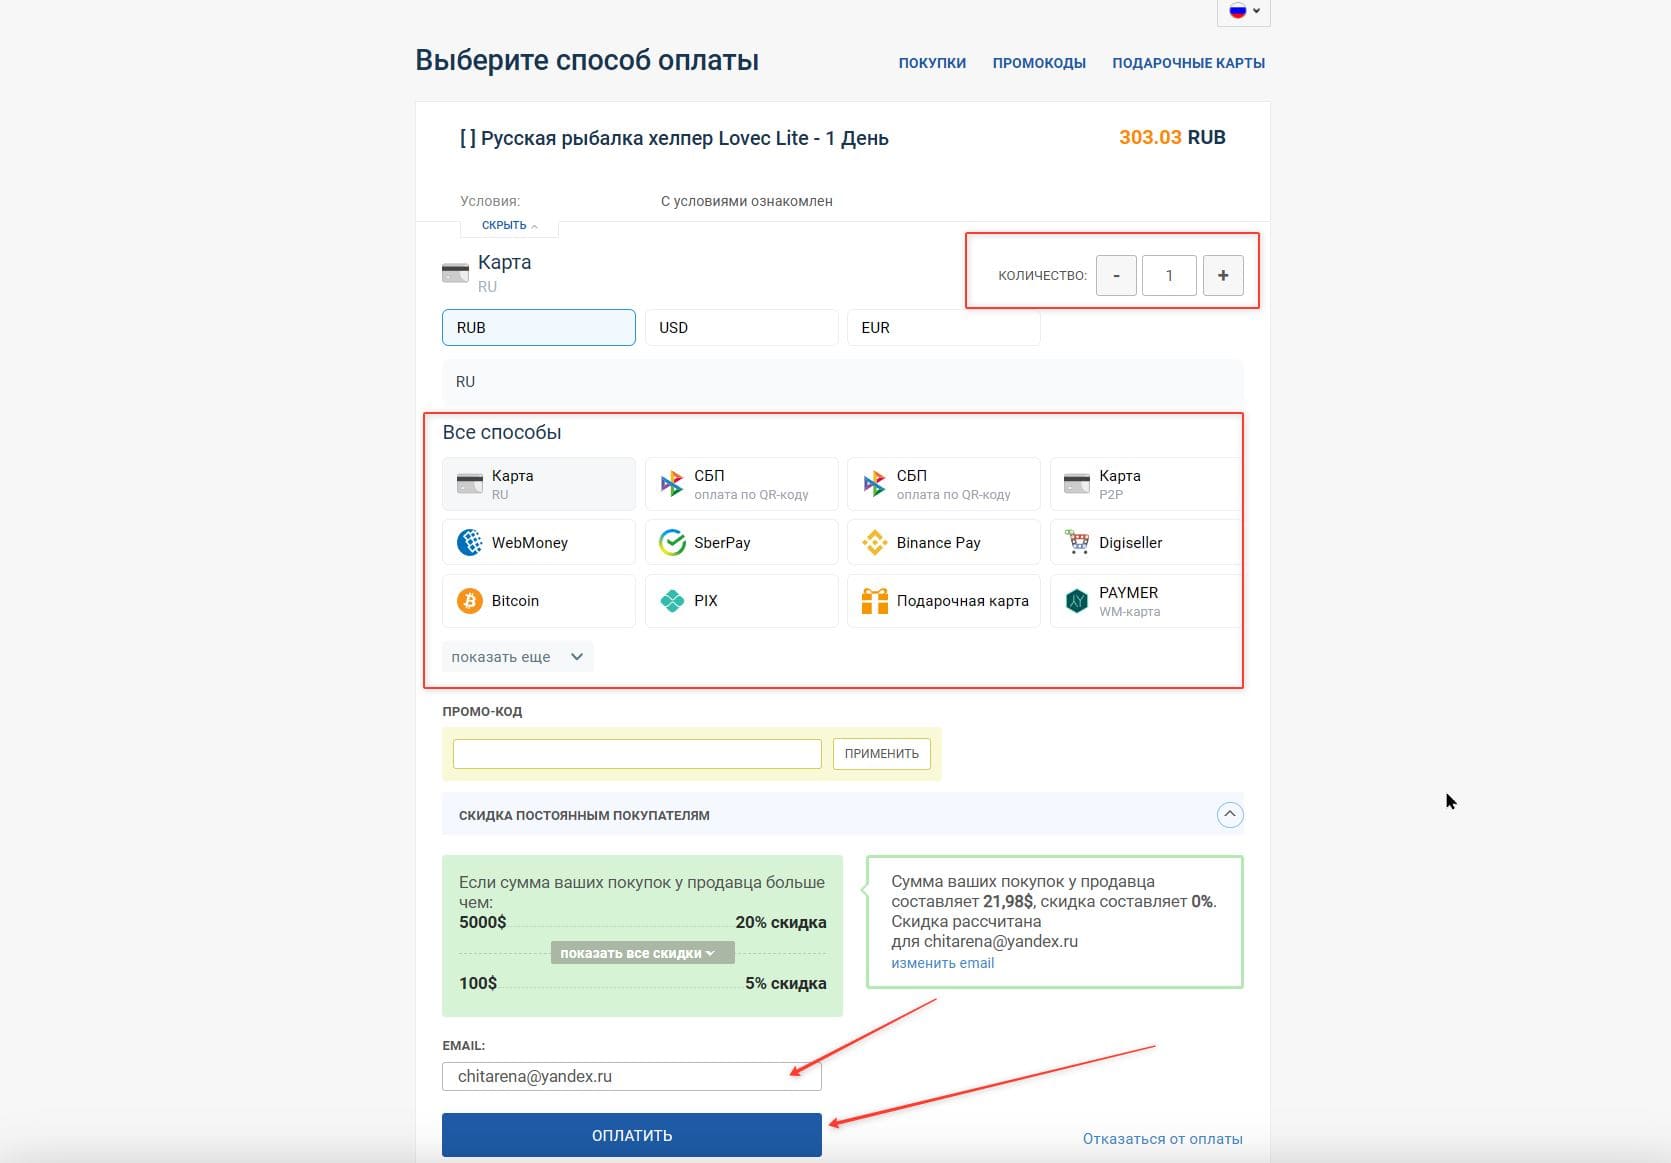Expand показать все скидки list
Image resolution: width=1671 pixels, height=1163 pixels.
[x=642, y=953]
